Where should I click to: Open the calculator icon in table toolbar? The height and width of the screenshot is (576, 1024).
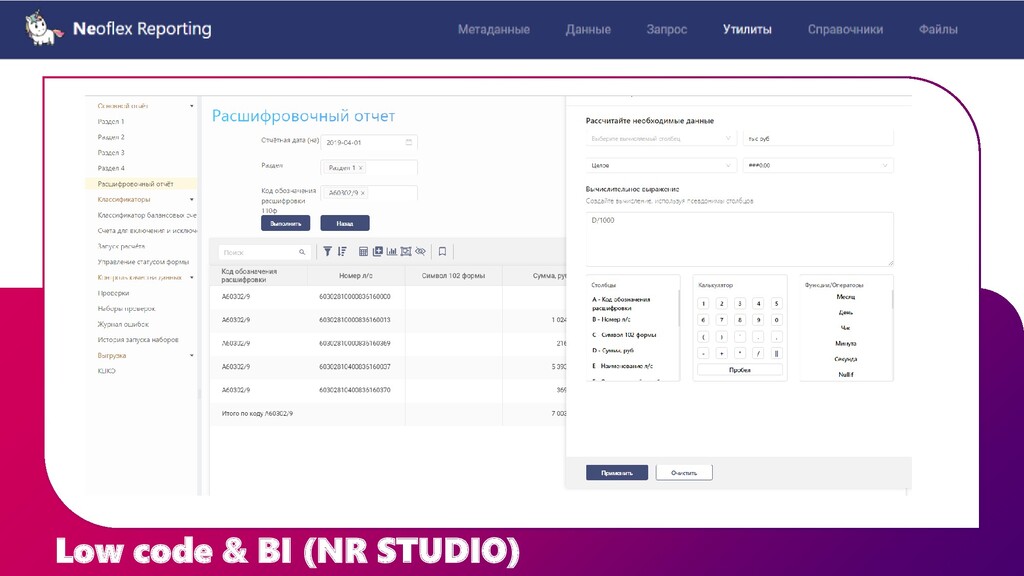tap(364, 251)
